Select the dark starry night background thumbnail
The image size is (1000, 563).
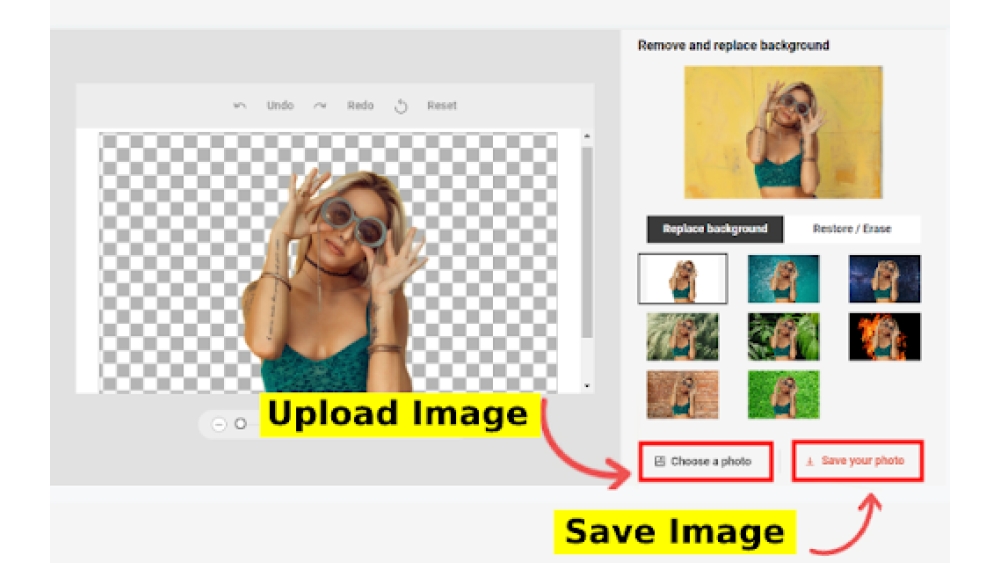click(885, 279)
